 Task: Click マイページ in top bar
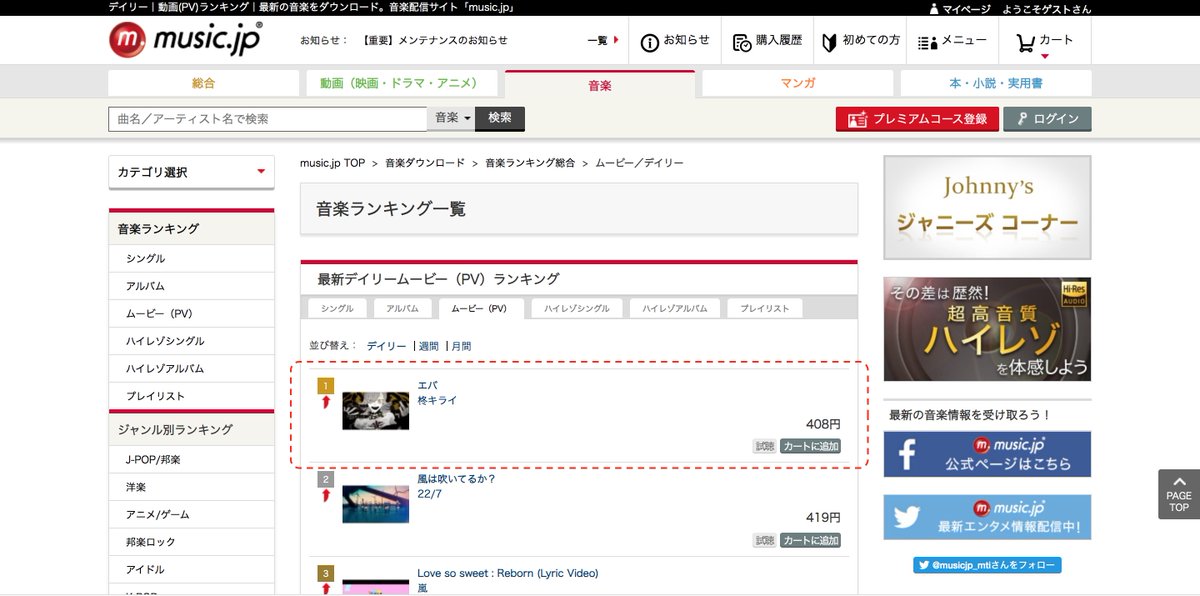click(x=960, y=8)
